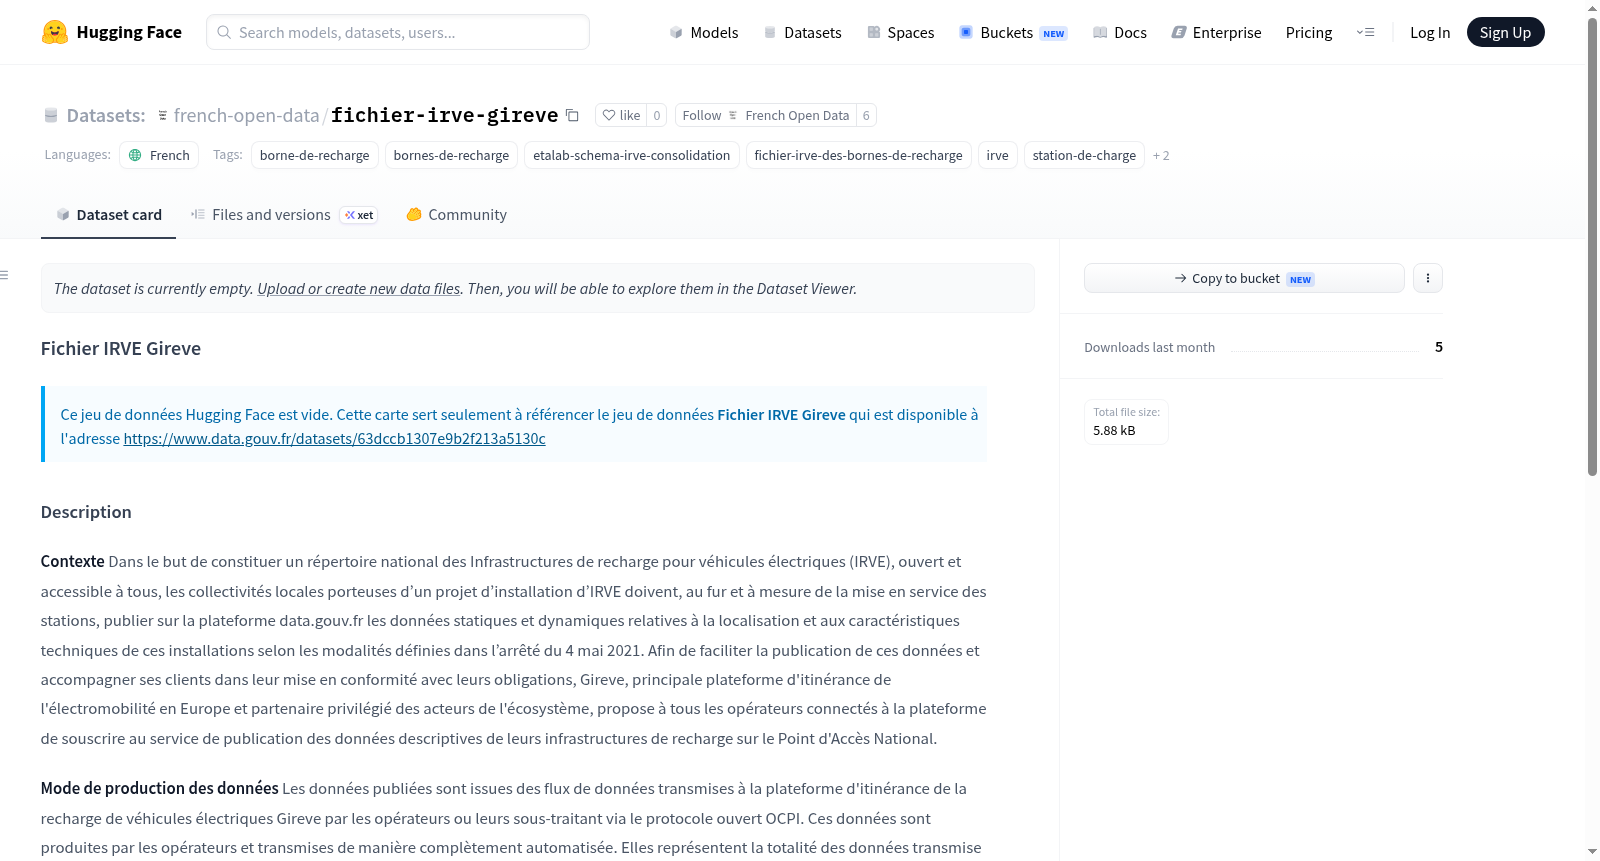The height and width of the screenshot is (861, 1600).
Task: Open Datasets page from top navigation
Action: click(x=803, y=32)
